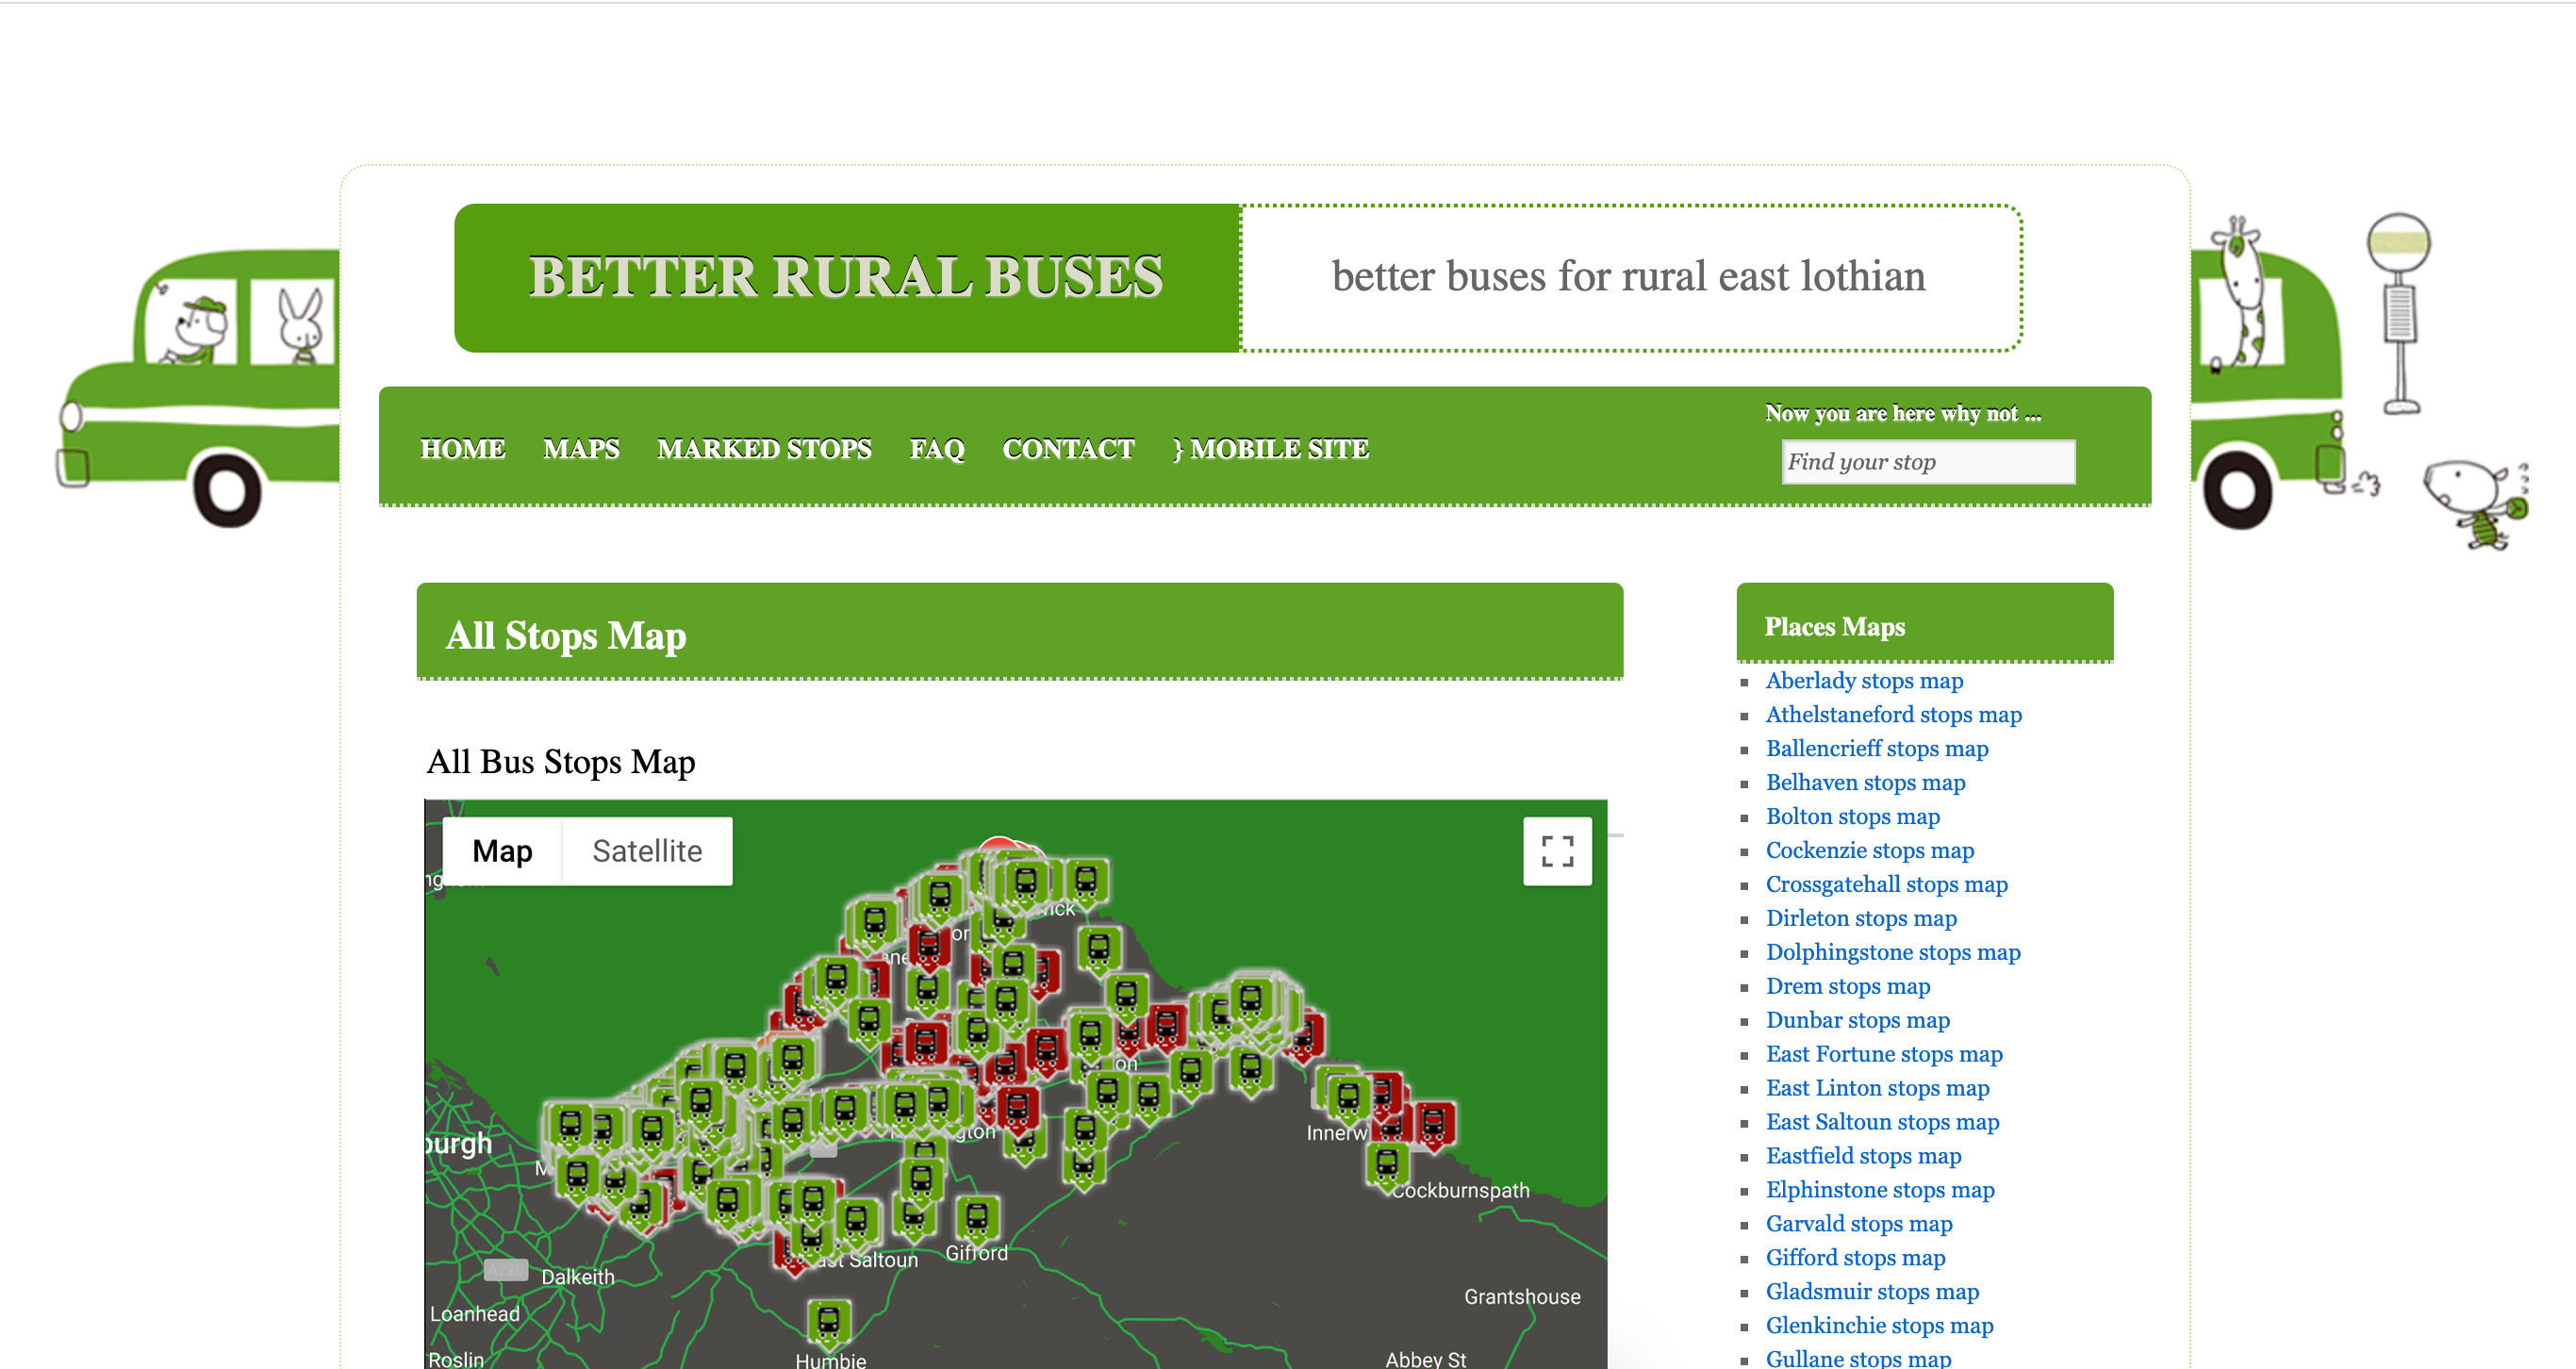Click the green bus stop marker above Gifford
This screenshot has height=1369, width=2576.
pos(976,1217)
